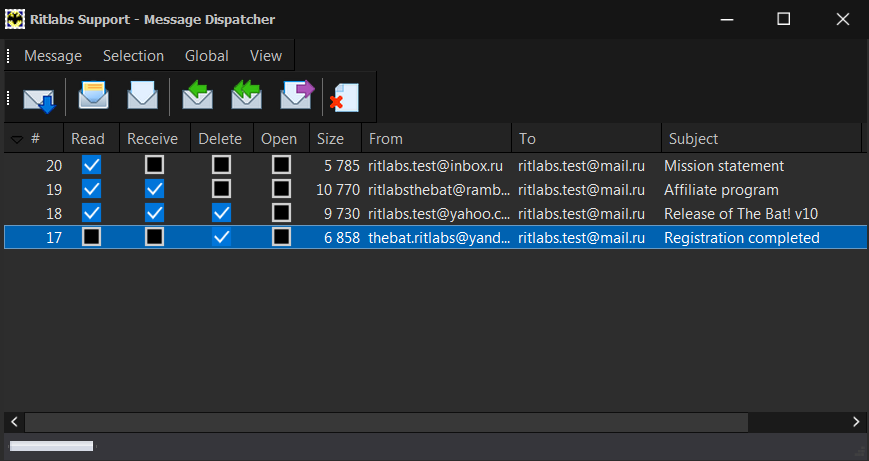869x461 pixels.
Task: Sort by the Receive column header
Action: (155, 139)
